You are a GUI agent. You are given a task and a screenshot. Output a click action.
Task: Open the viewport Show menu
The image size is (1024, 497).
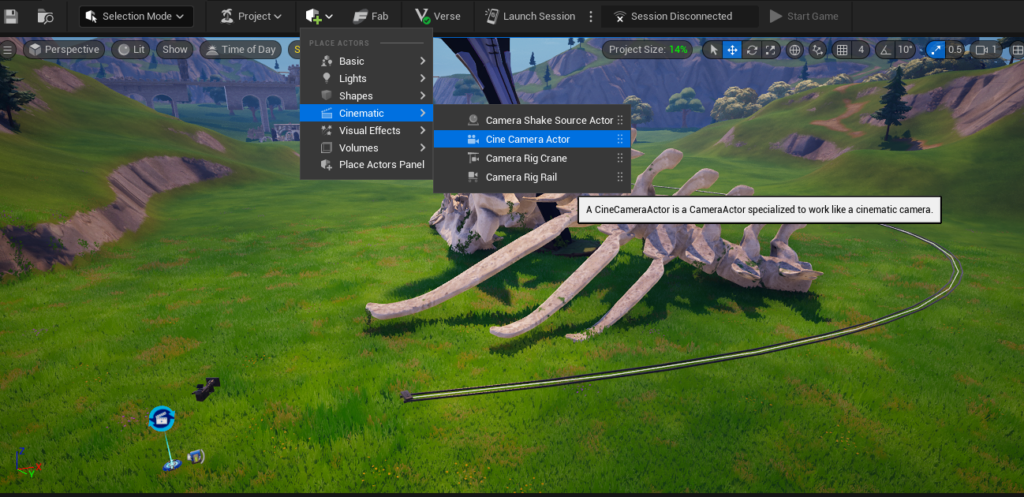click(175, 50)
